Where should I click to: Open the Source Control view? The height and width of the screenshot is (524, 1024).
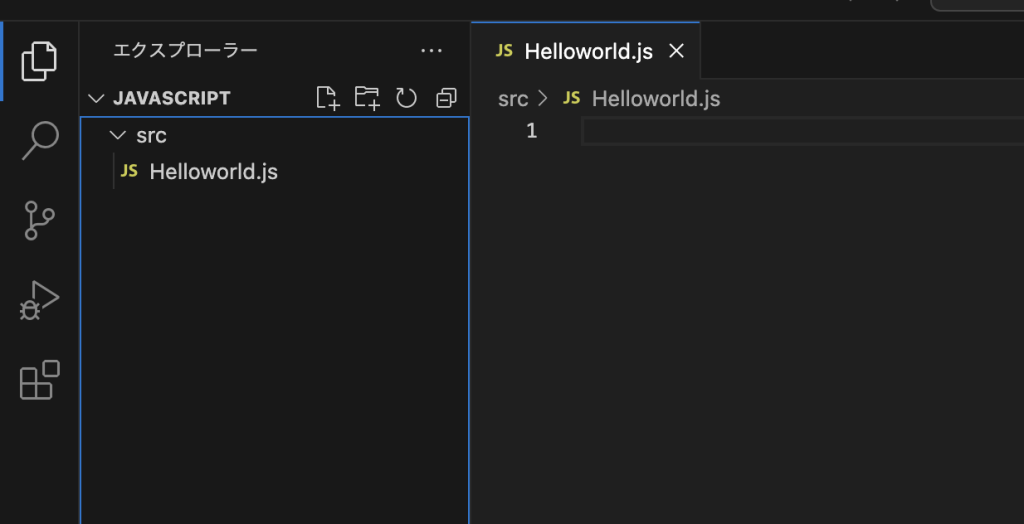coord(39,220)
